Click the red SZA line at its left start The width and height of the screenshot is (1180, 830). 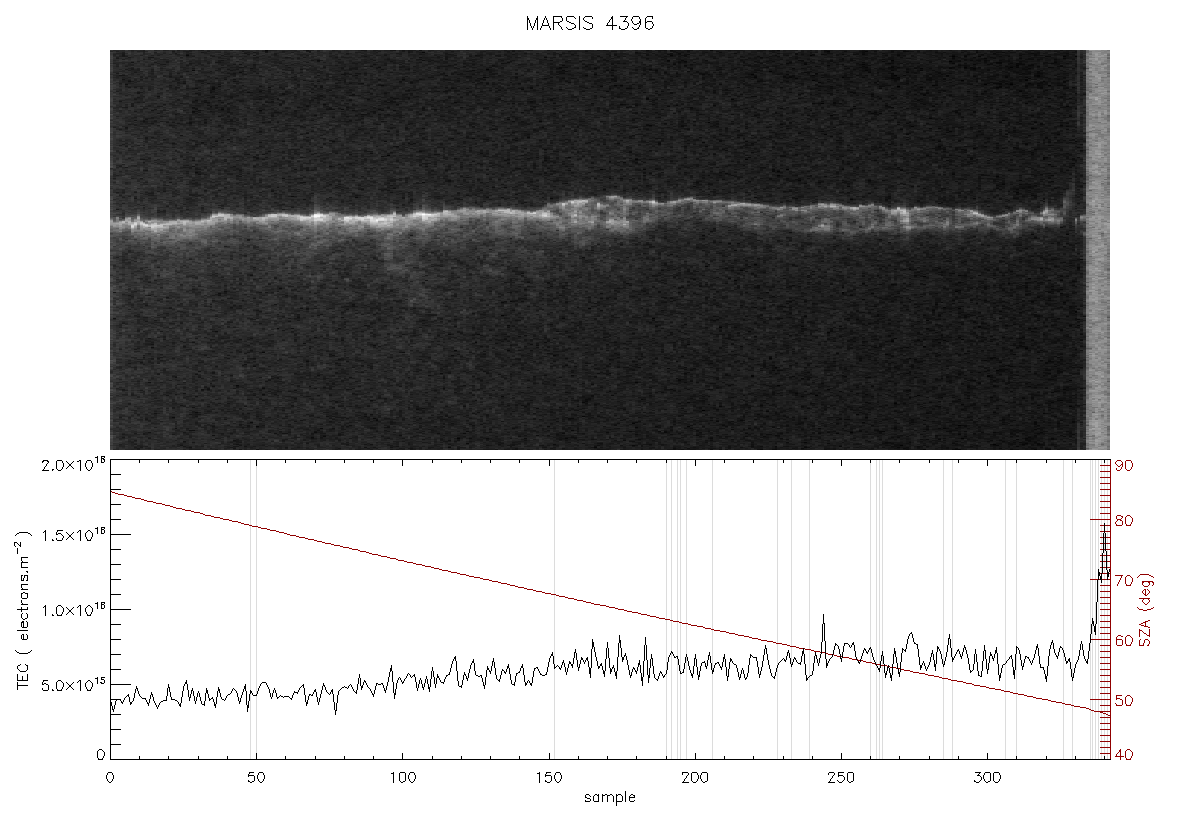(113, 492)
